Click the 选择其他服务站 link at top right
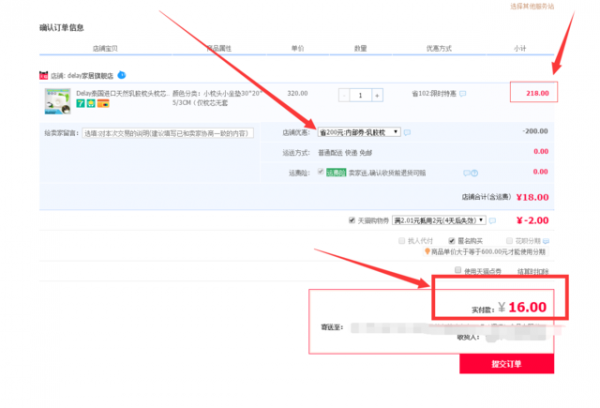The image size is (600, 408). tap(532, 6)
